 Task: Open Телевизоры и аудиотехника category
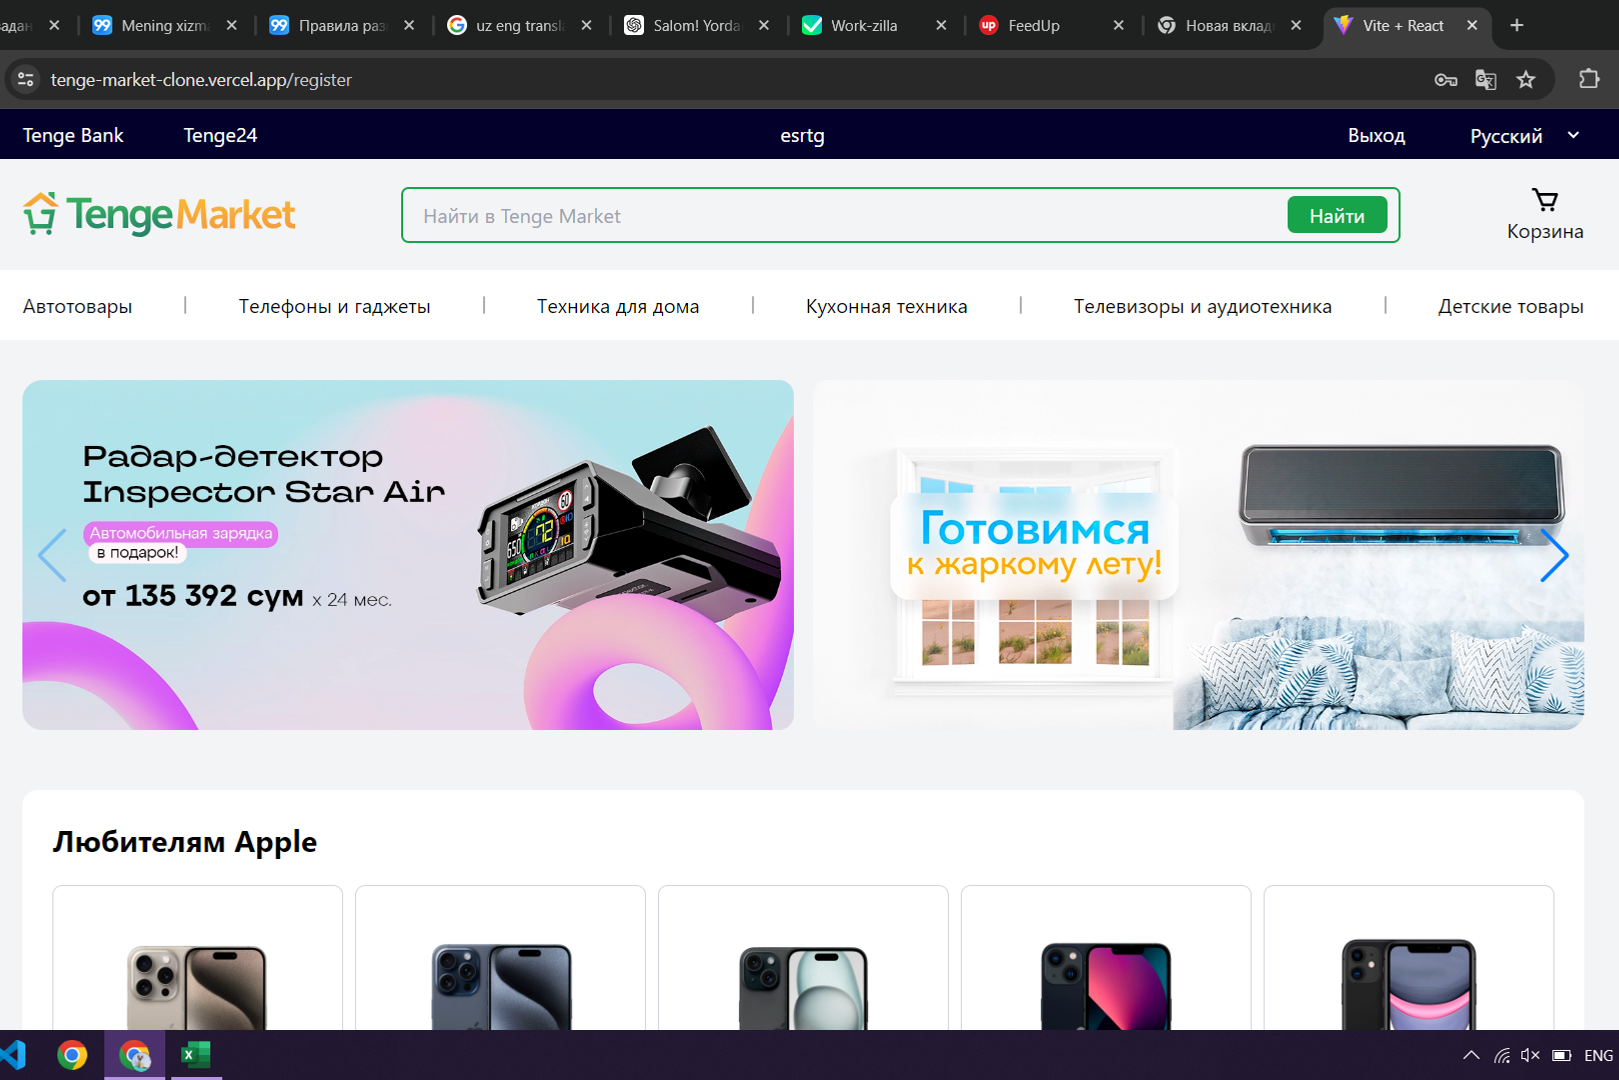(x=1203, y=307)
